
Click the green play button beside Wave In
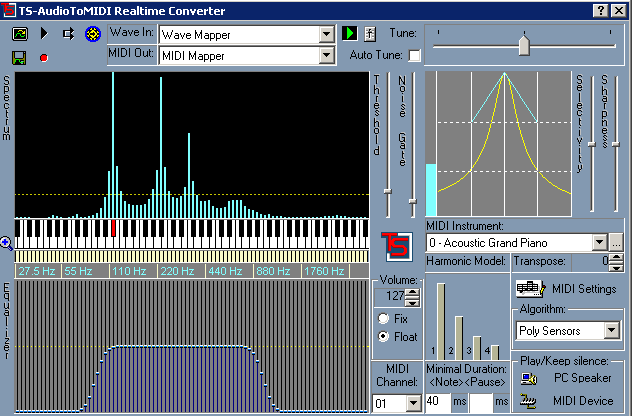pos(350,33)
